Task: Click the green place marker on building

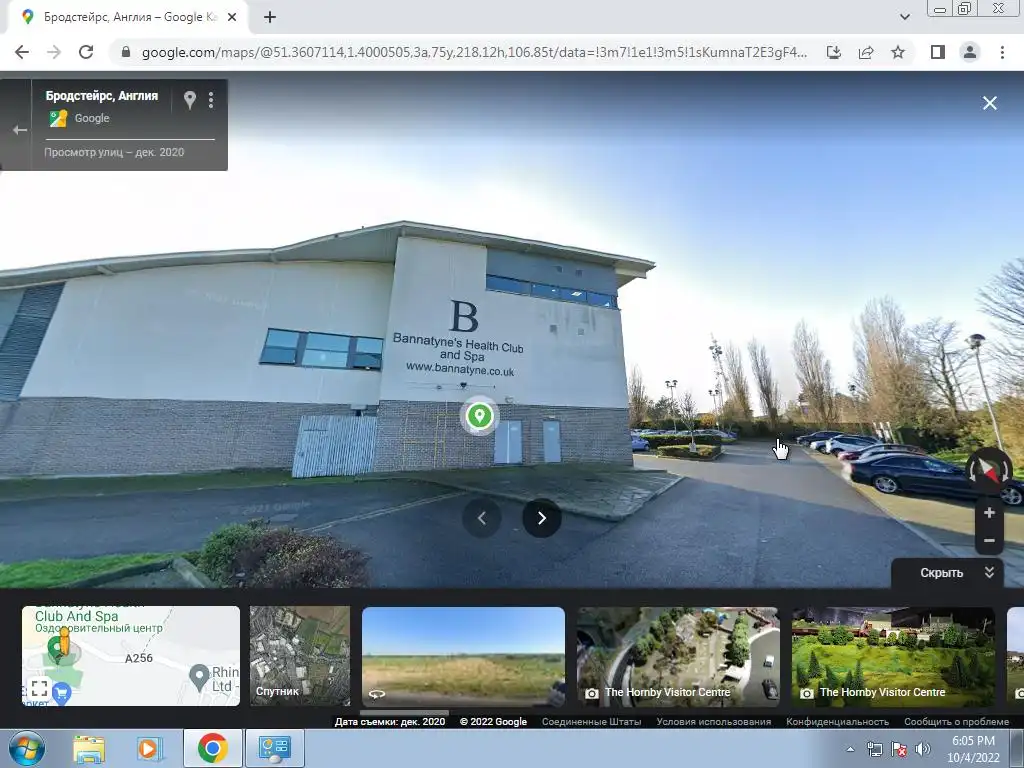Action: coord(479,416)
